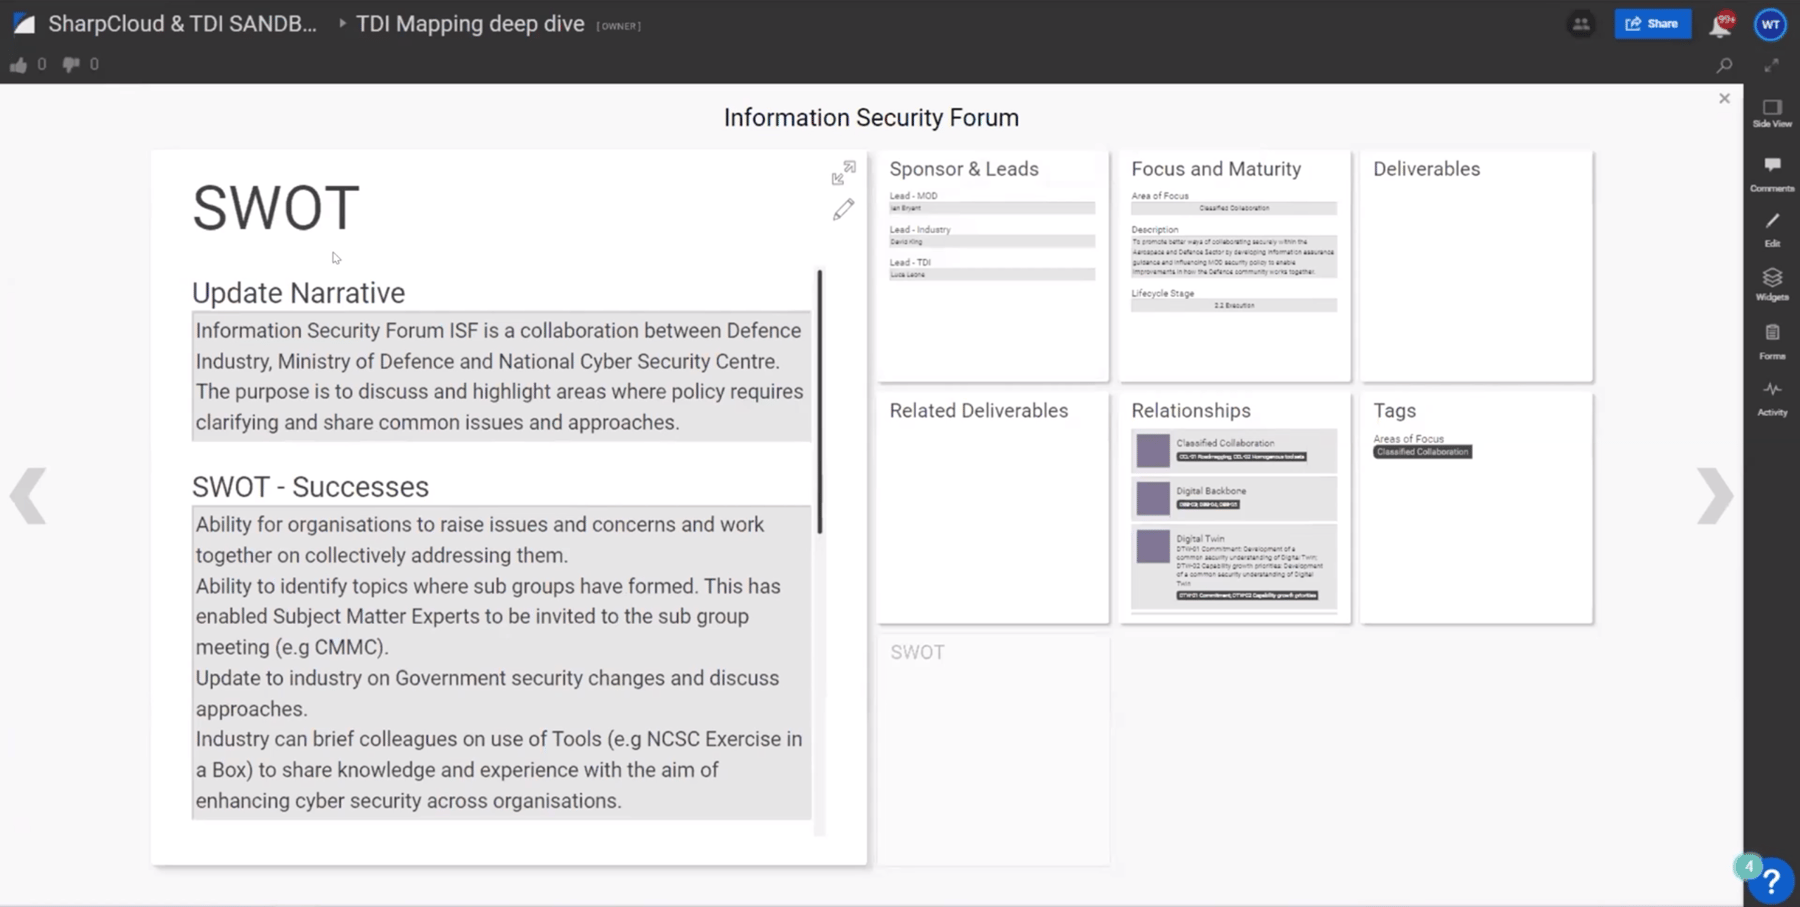
Task: Click the search magnifier icon
Action: 1724,65
